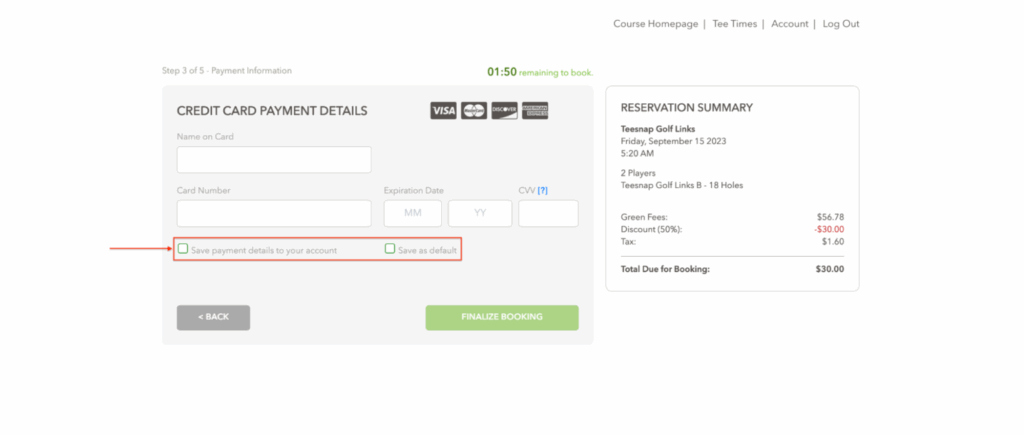The image size is (1024, 436).
Task: Open the CVV help [?] link
Action: pos(543,190)
